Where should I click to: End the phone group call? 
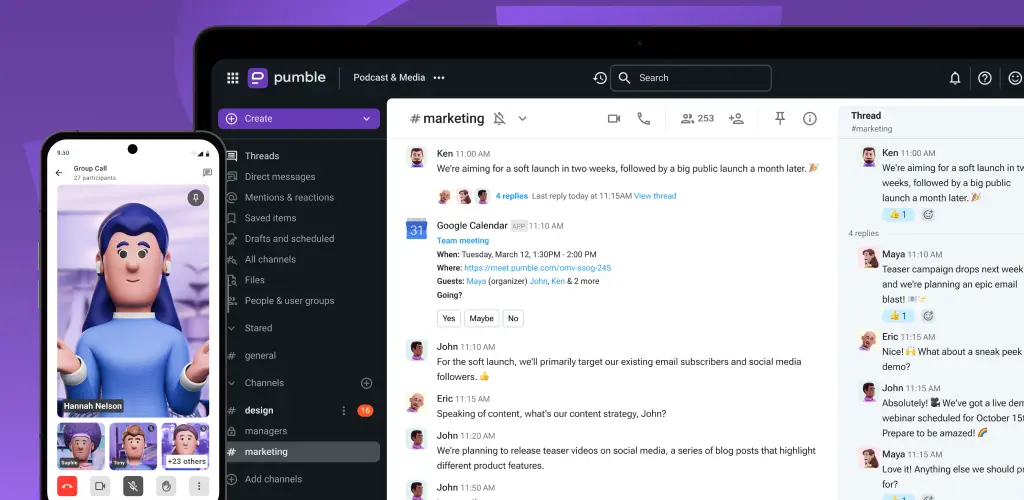point(67,486)
